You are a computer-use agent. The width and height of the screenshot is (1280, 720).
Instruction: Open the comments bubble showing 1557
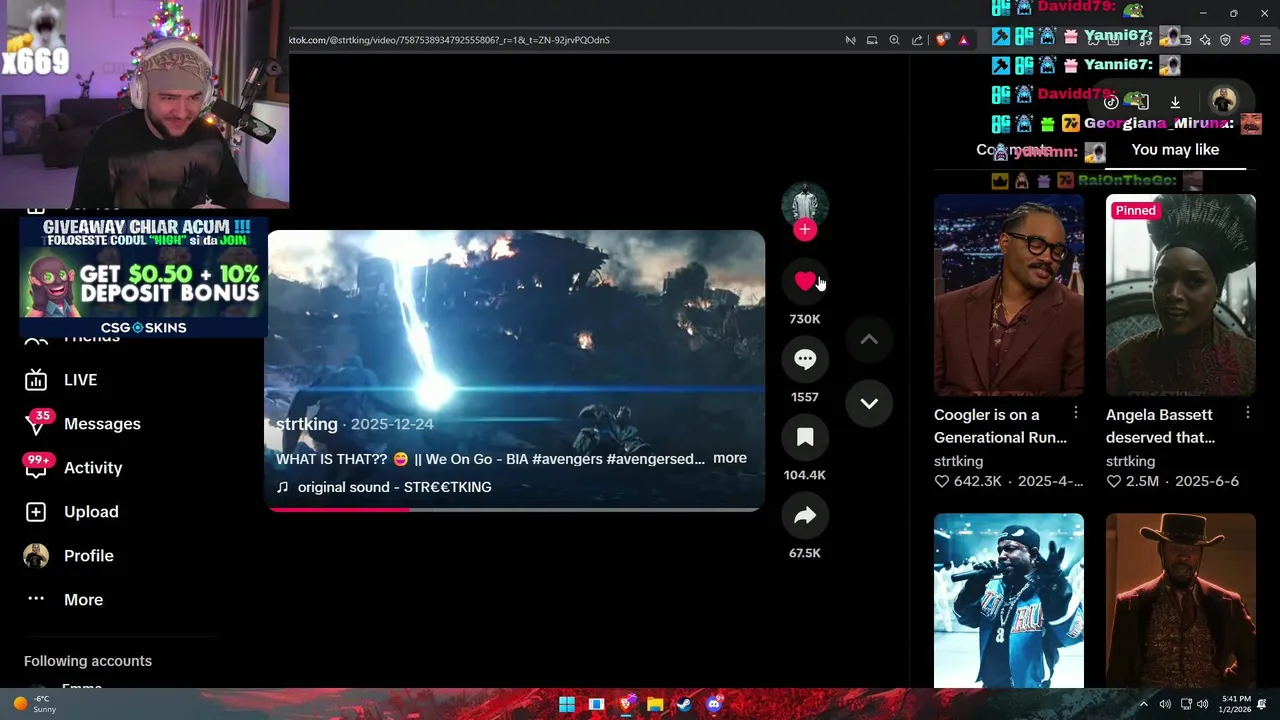coord(805,359)
